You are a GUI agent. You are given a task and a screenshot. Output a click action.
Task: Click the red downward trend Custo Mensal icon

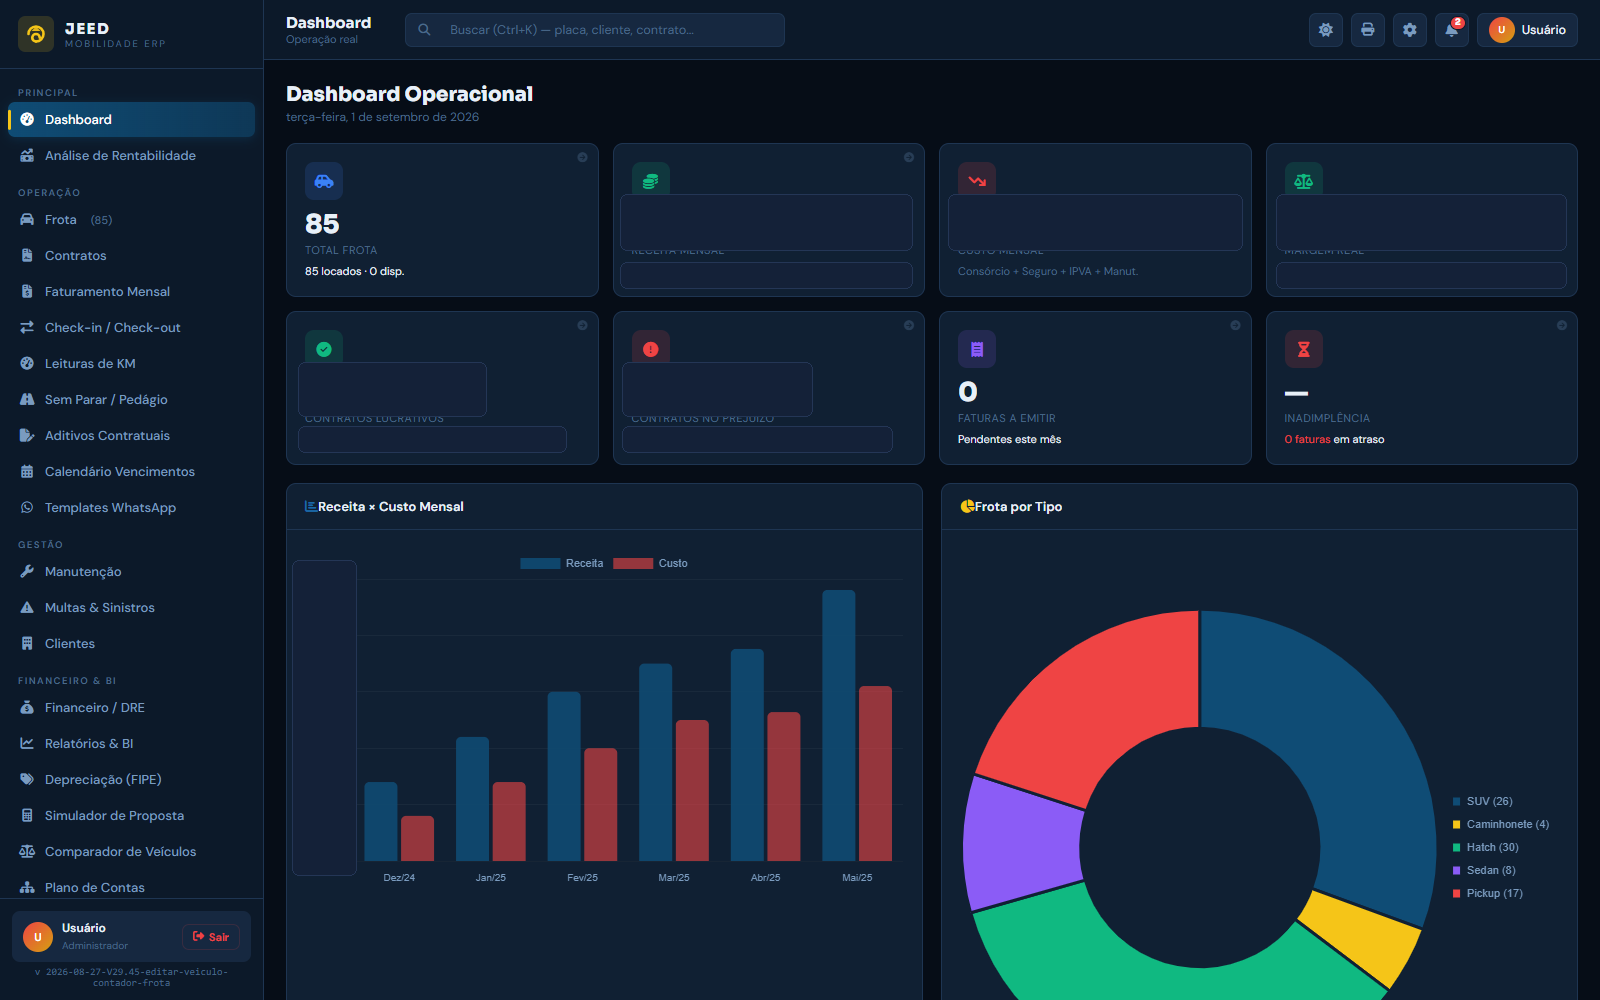click(x=977, y=179)
